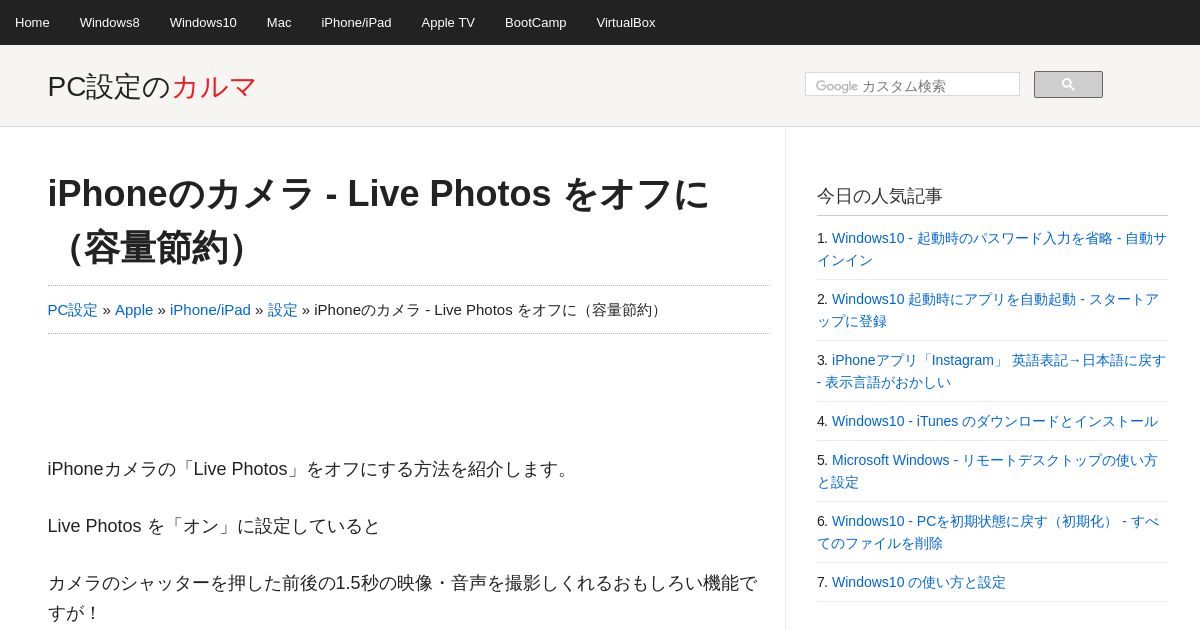Follow the 設定 breadcrumb link
The width and height of the screenshot is (1200, 630).
click(283, 310)
